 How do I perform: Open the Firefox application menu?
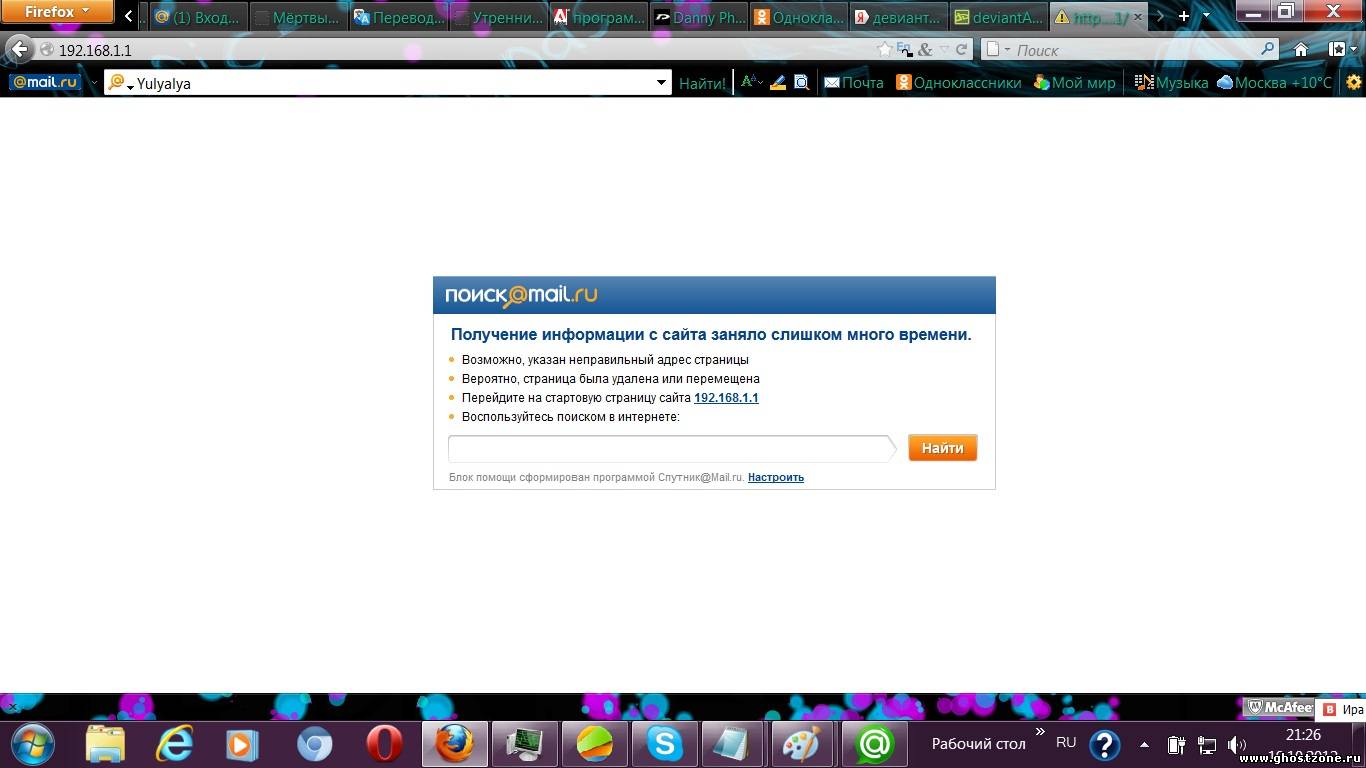[57, 12]
